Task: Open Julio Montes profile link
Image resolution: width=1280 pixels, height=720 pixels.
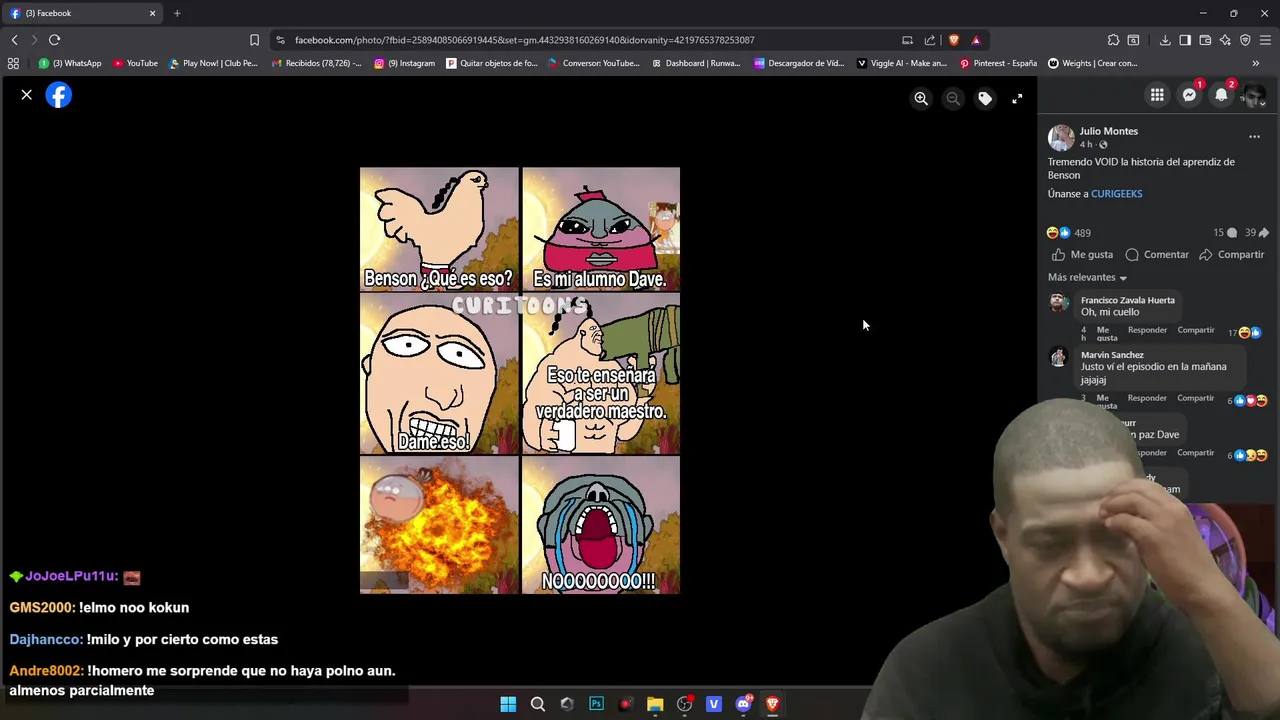Action: point(1108,131)
